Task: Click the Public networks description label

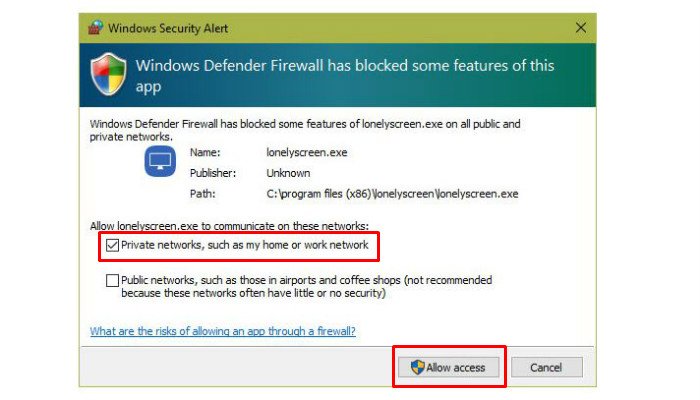Action: [x=306, y=287]
